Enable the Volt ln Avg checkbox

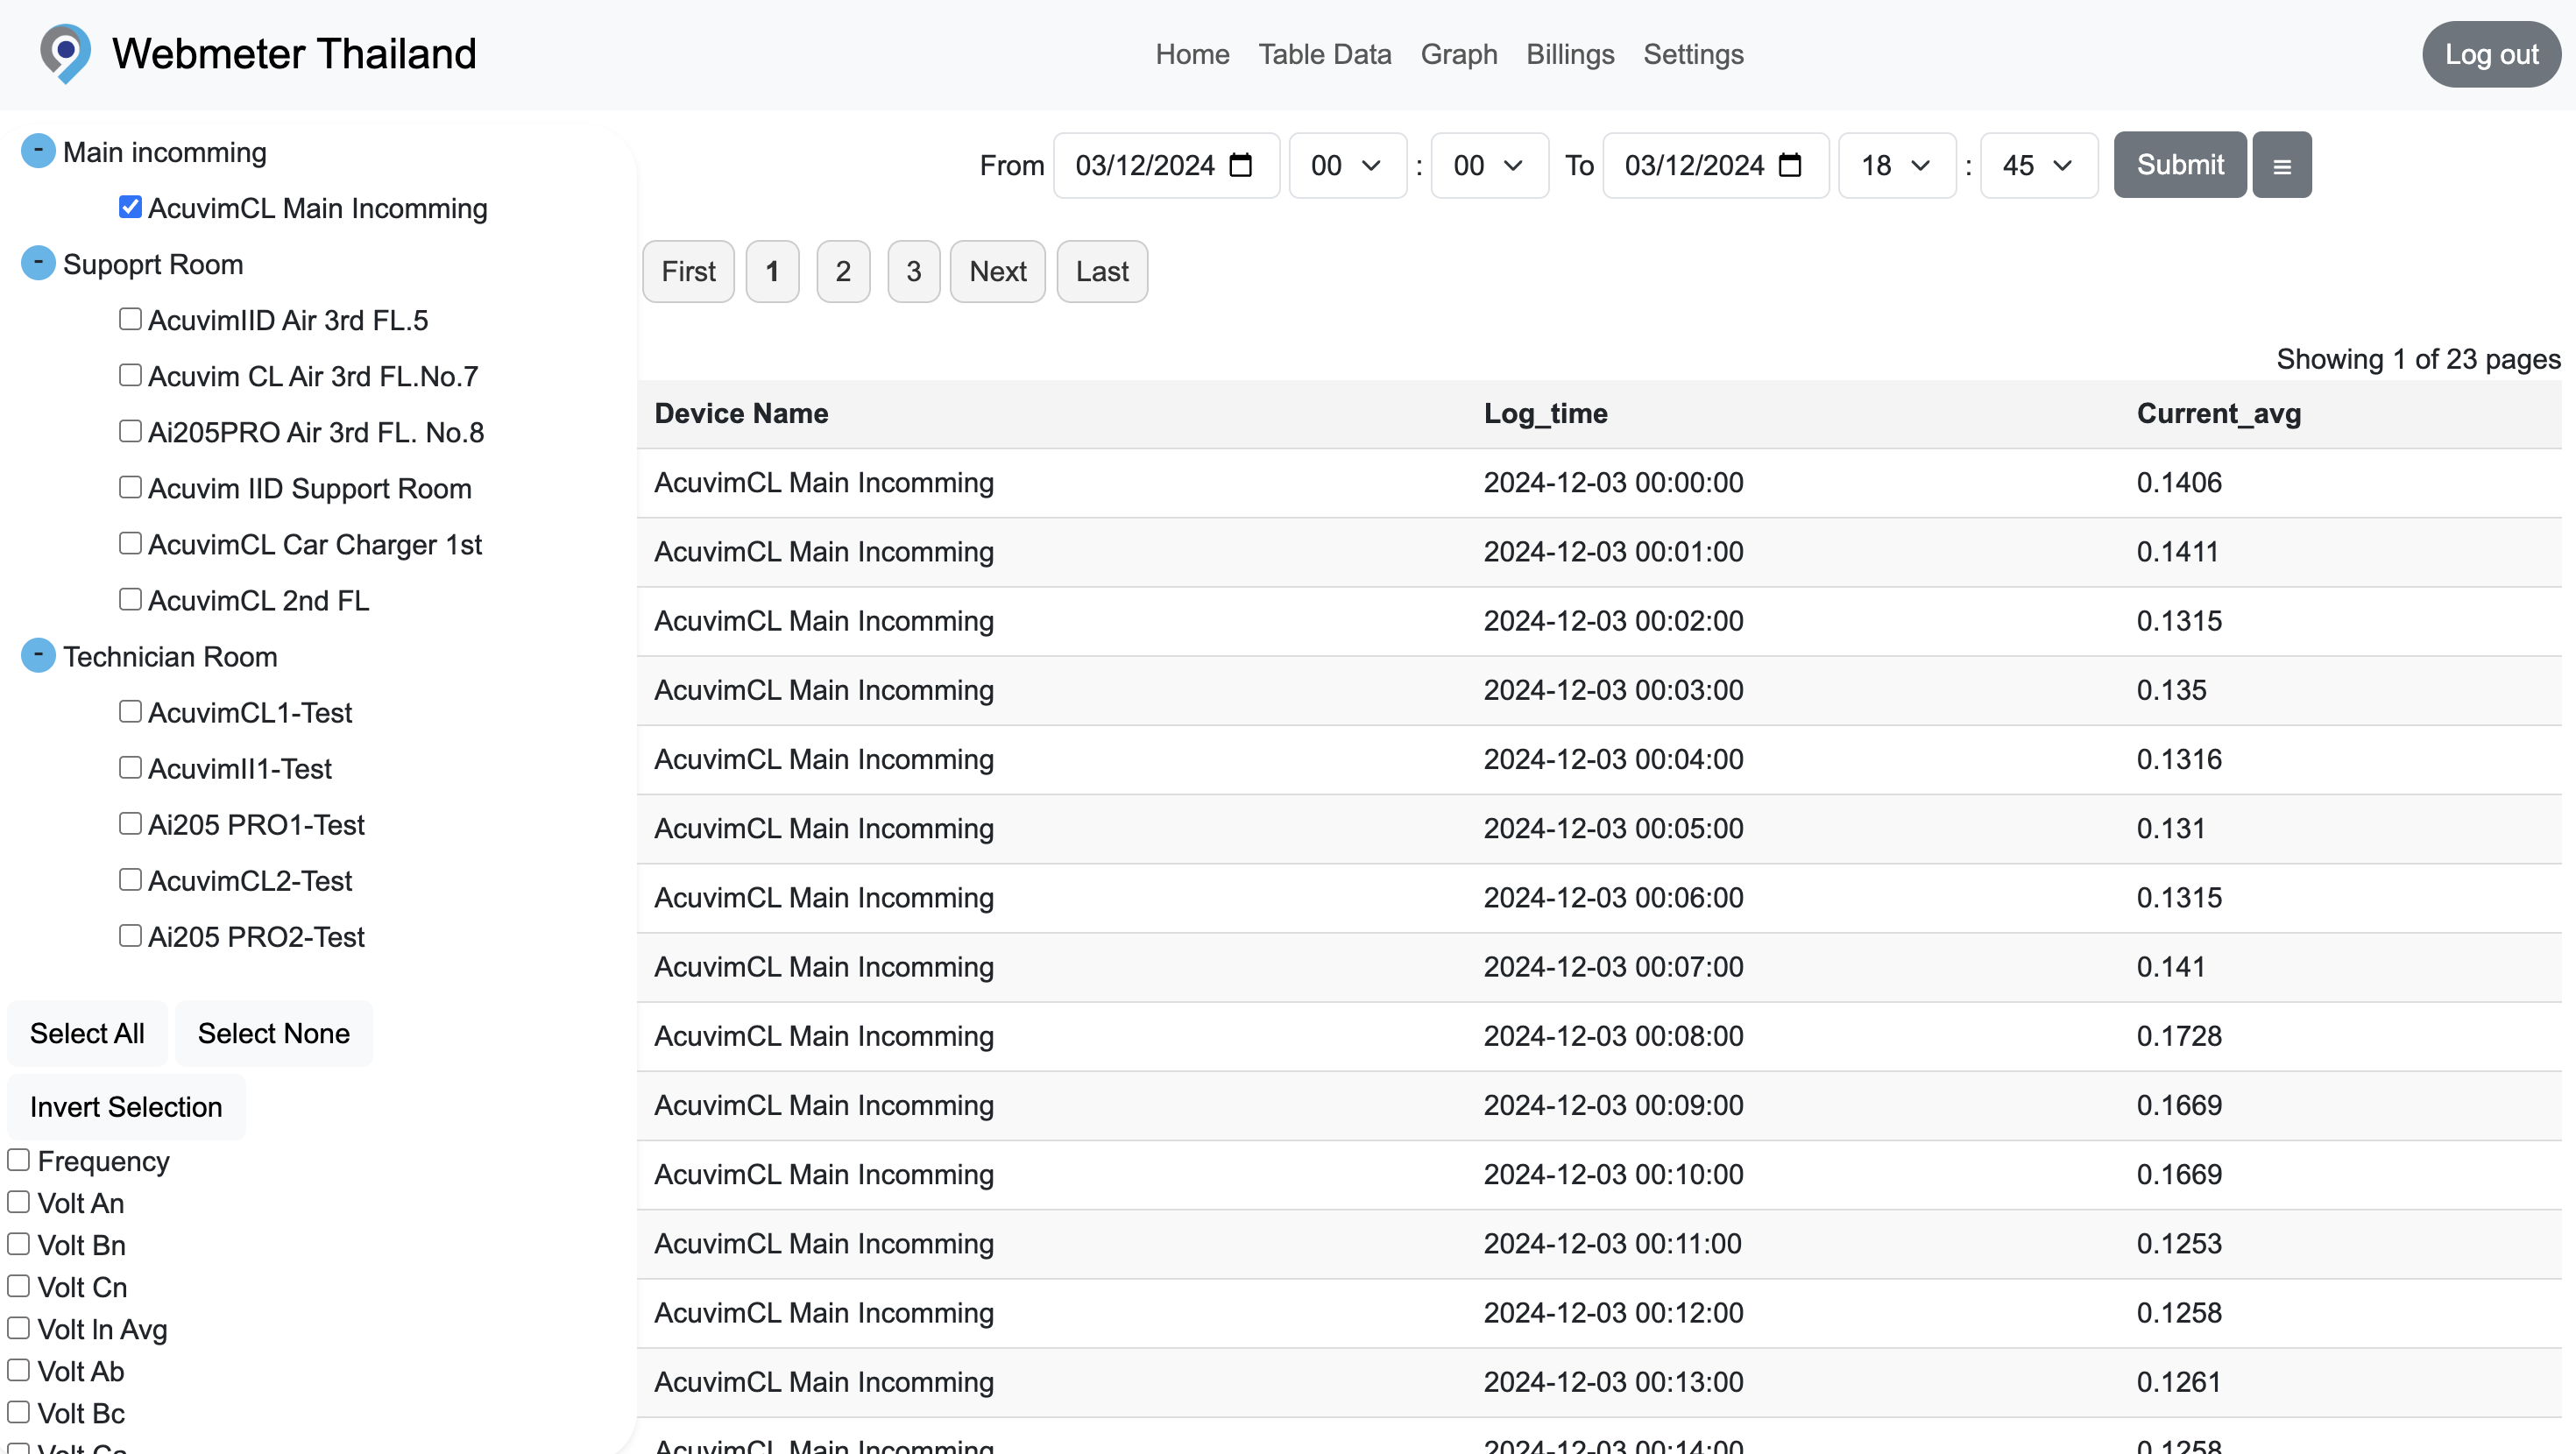(19, 1328)
